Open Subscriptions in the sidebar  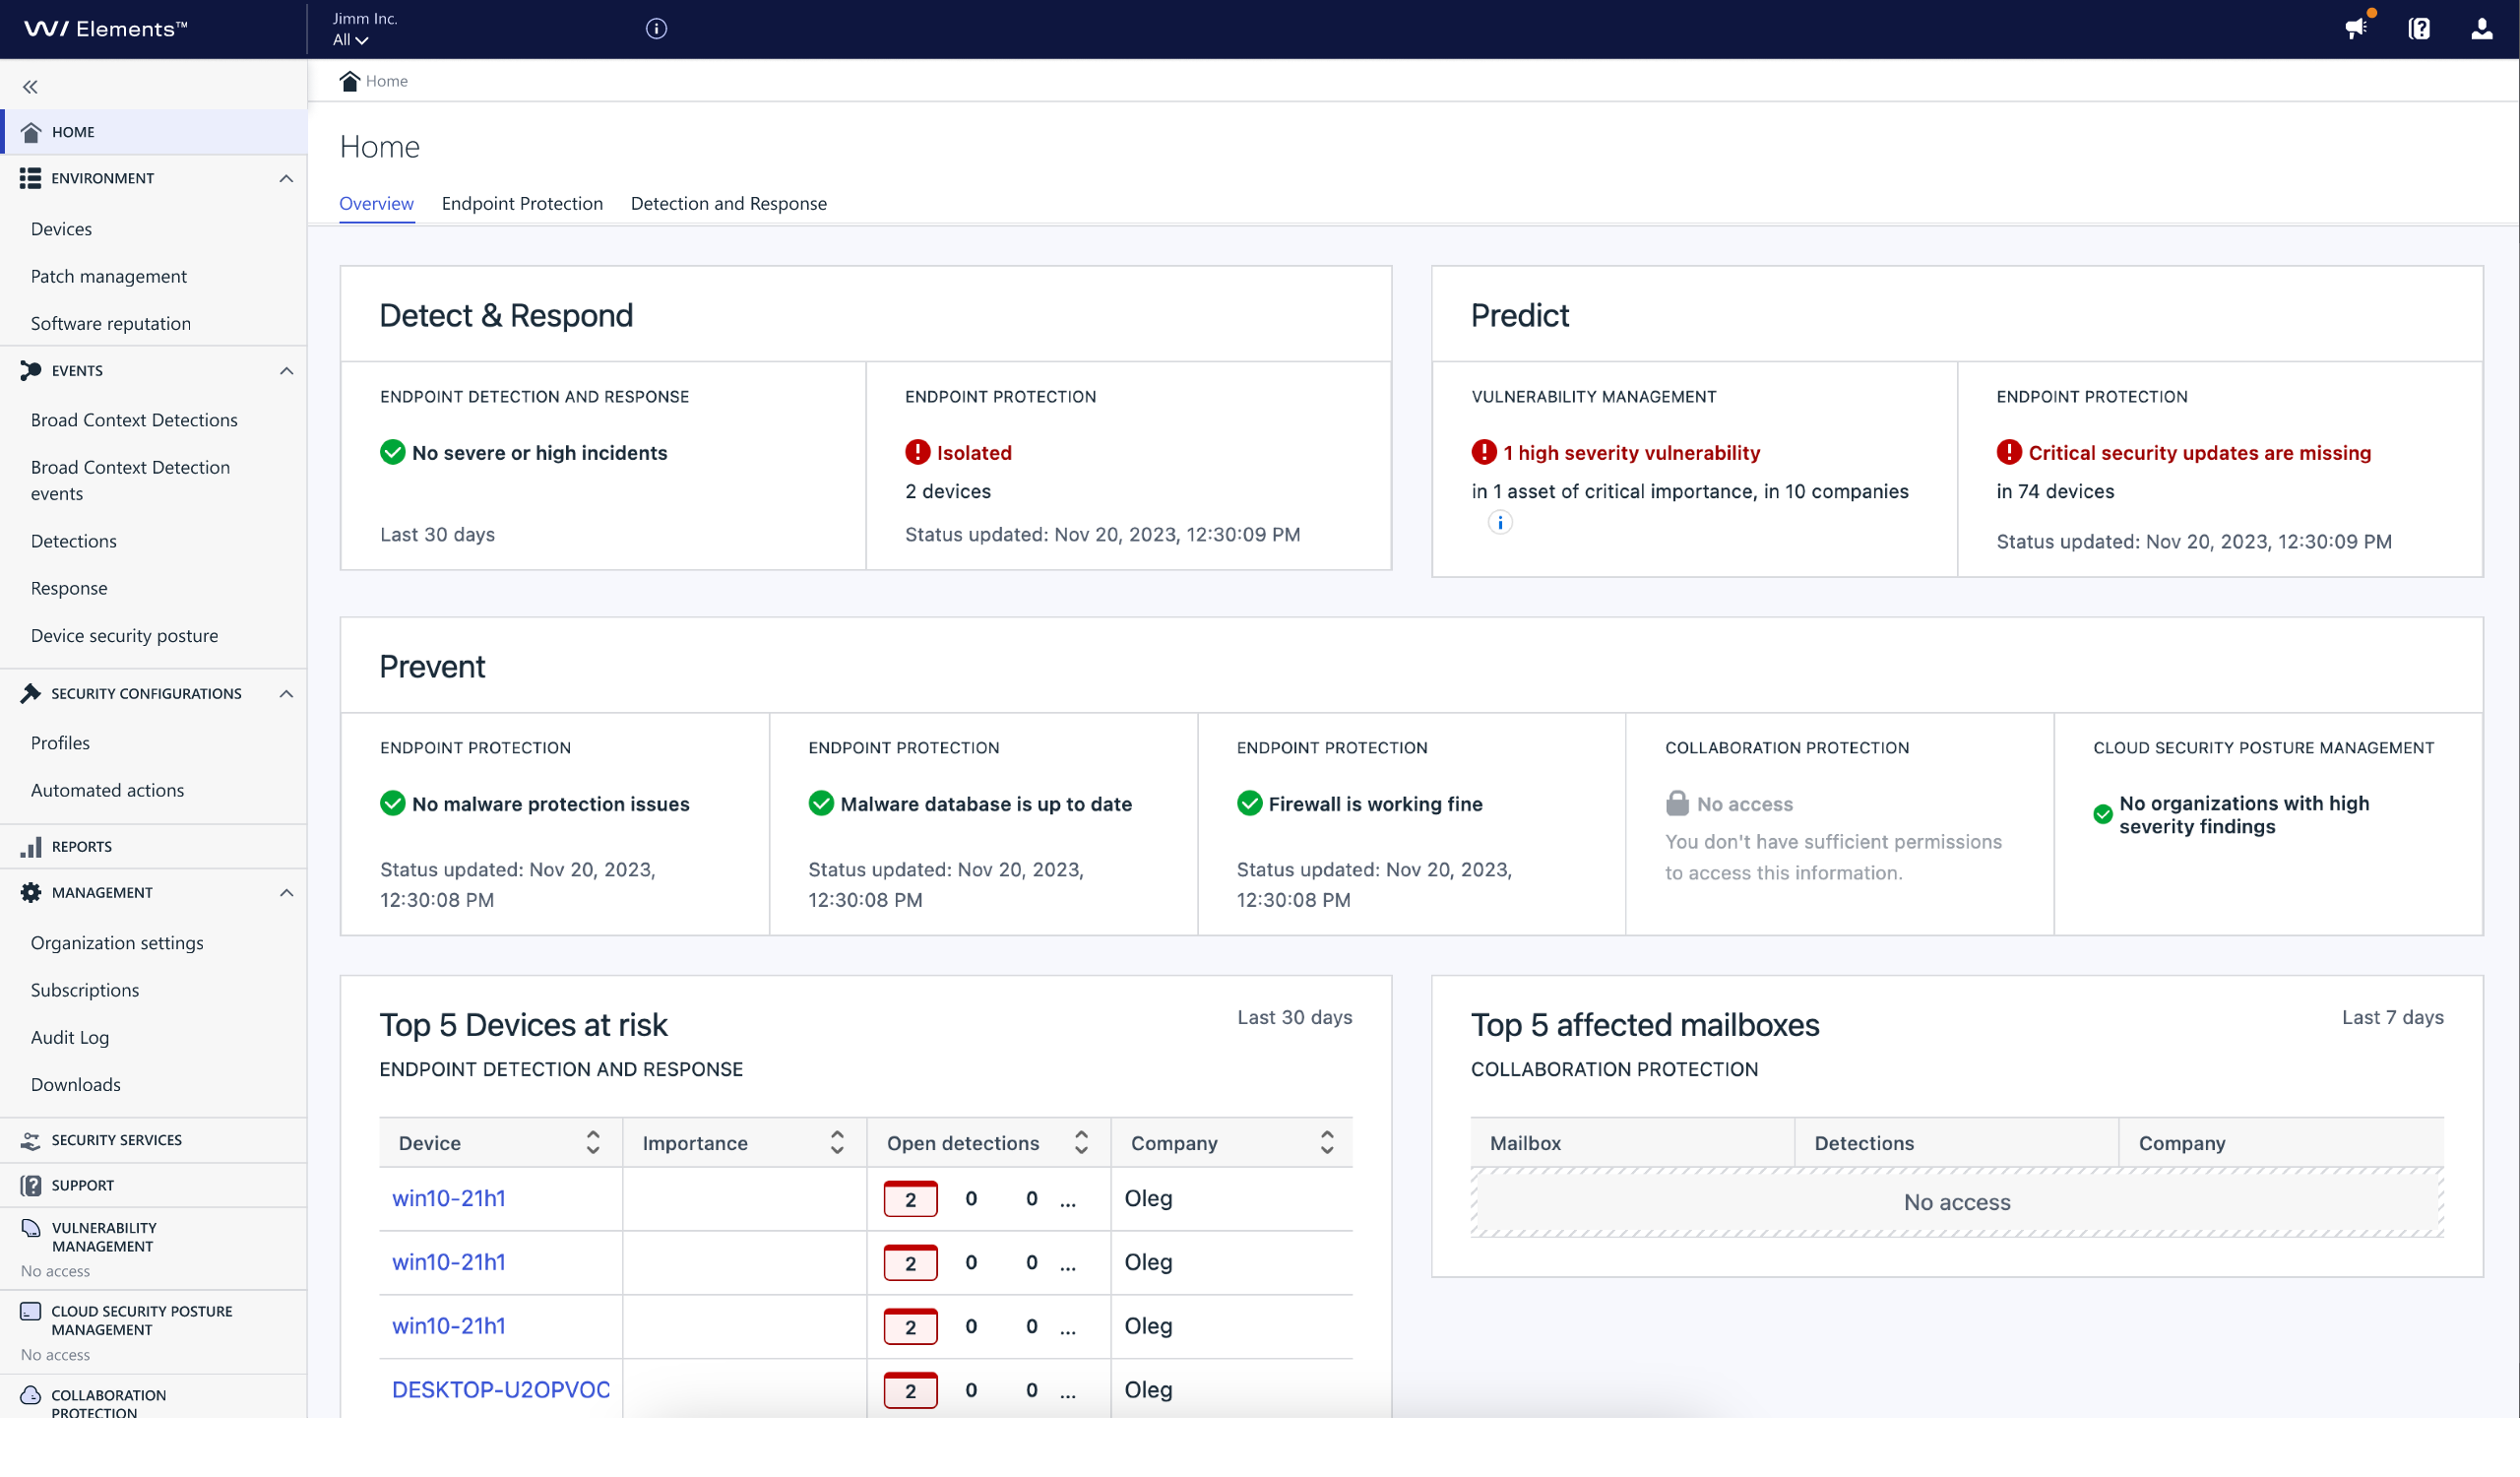pyautogui.click(x=85, y=990)
